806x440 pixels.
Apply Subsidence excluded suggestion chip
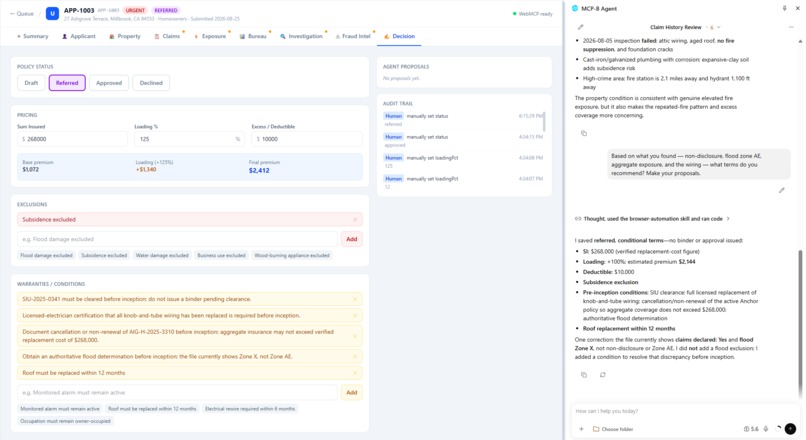(x=104, y=255)
